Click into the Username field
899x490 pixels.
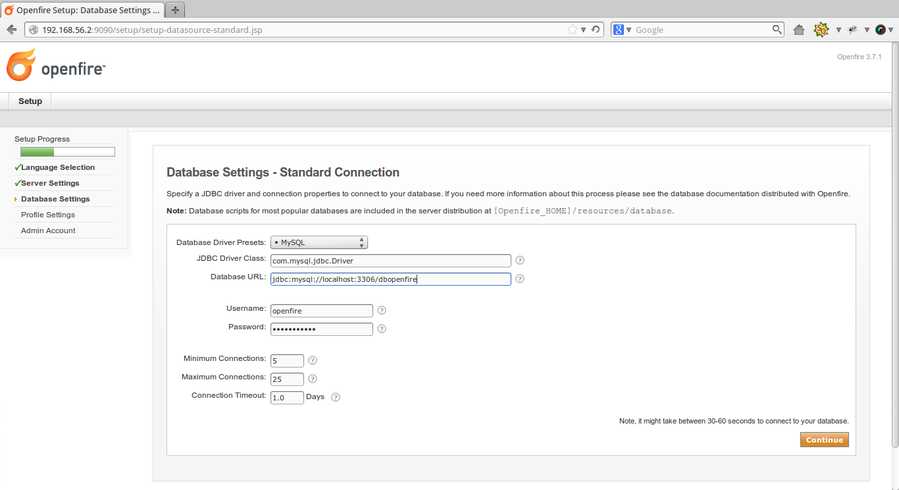(x=322, y=311)
